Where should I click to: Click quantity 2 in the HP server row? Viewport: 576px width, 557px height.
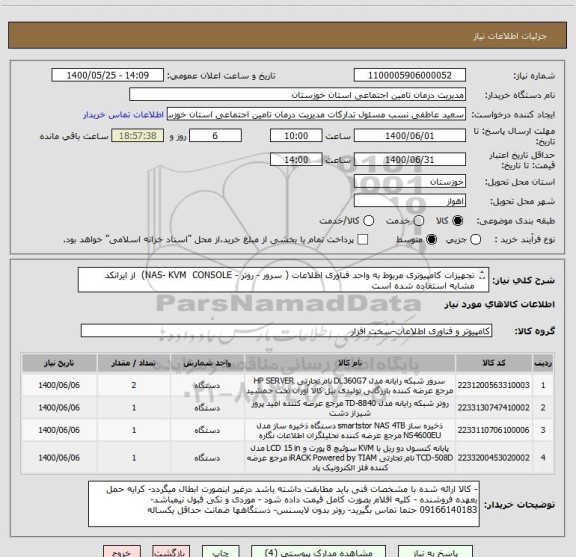click(x=134, y=385)
